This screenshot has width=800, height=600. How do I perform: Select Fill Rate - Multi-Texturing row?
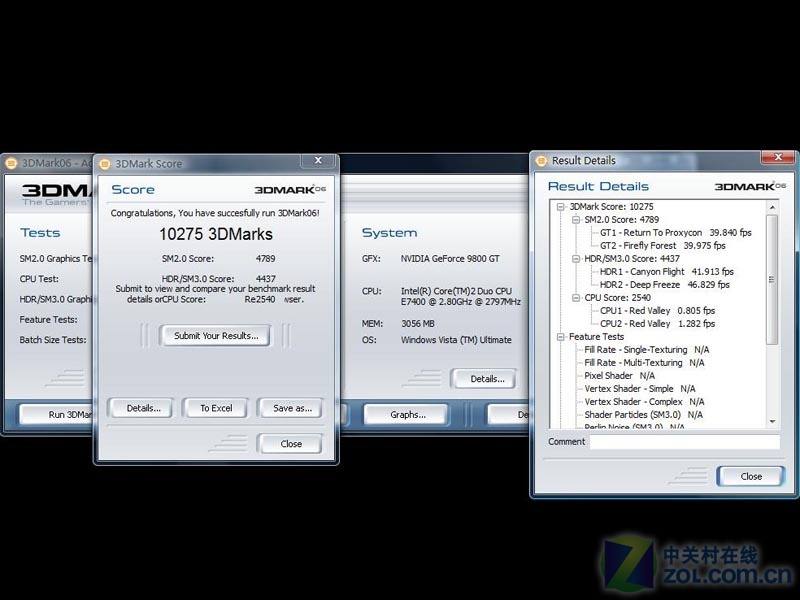click(x=644, y=363)
